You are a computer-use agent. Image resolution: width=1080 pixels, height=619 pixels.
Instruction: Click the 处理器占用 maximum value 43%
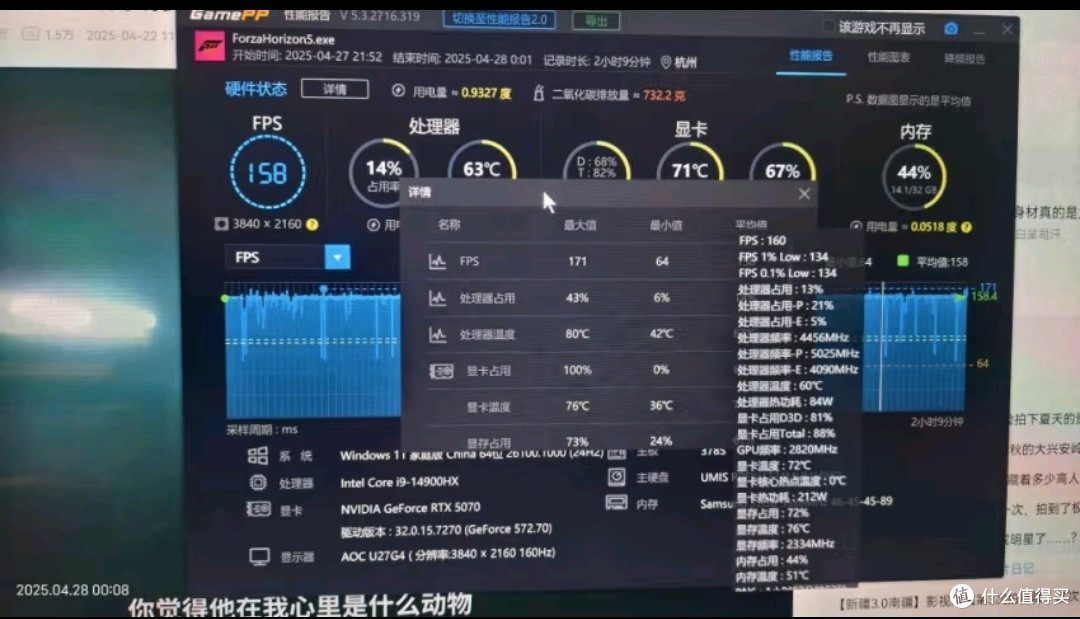point(577,298)
